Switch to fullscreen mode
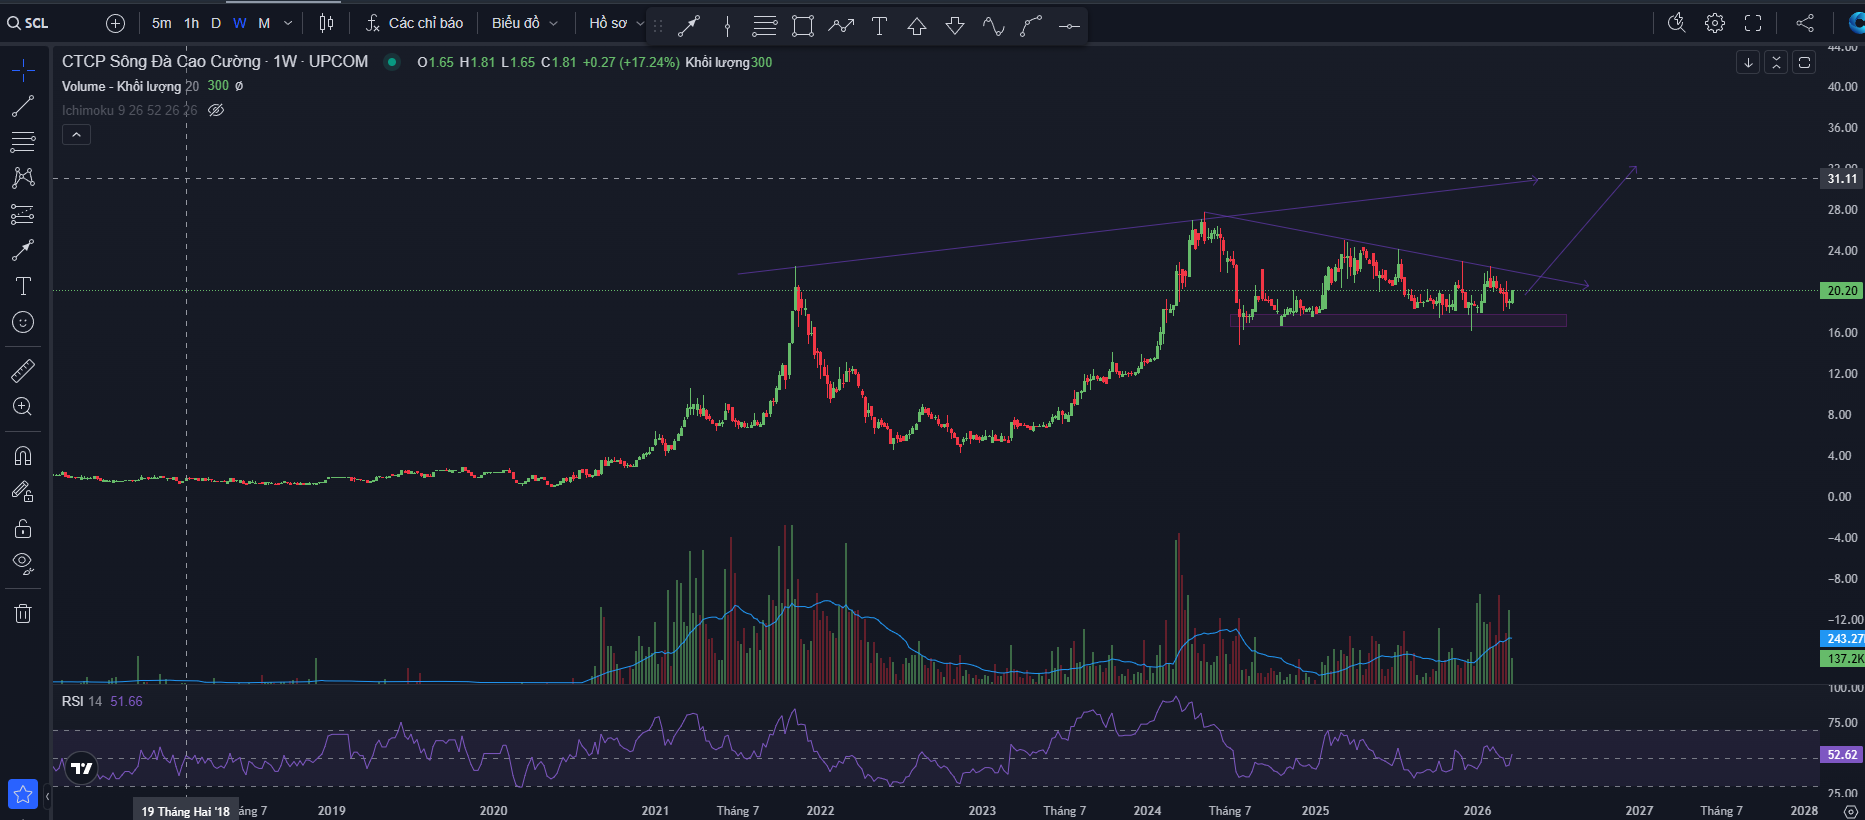This screenshot has height=820, width=1865. (x=1753, y=23)
